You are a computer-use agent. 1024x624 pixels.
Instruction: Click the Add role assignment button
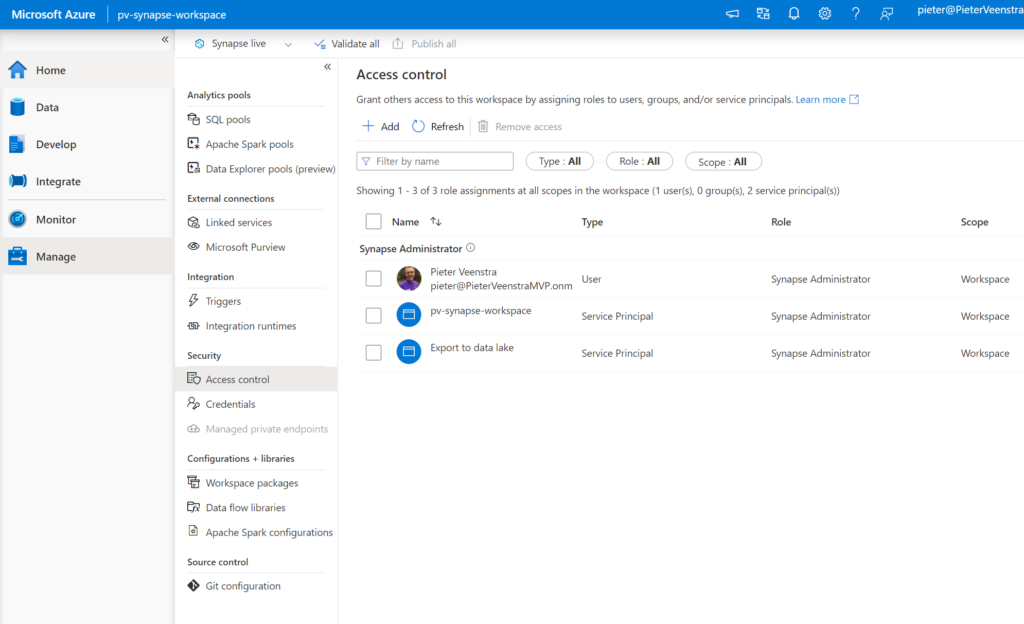[381, 127]
